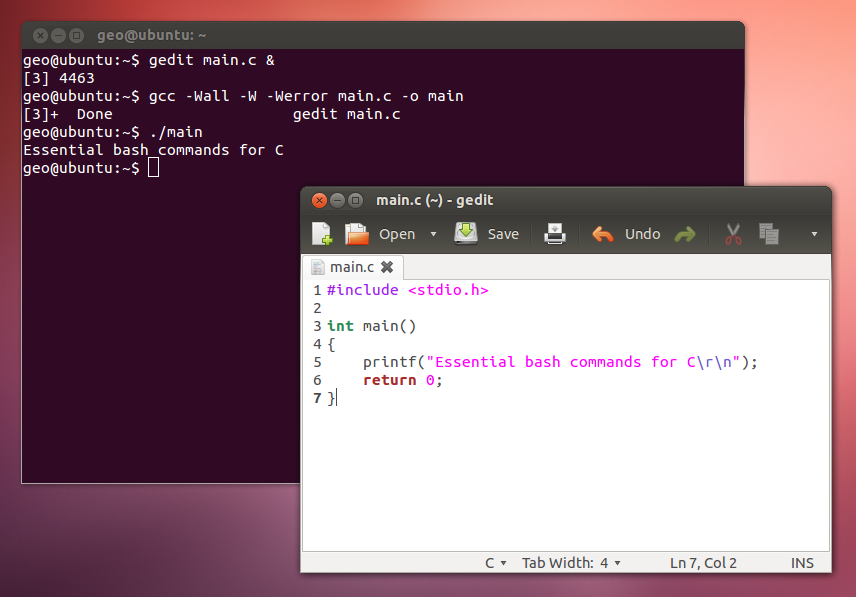
Task: Open the C language selector in the status bar
Action: (x=496, y=563)
